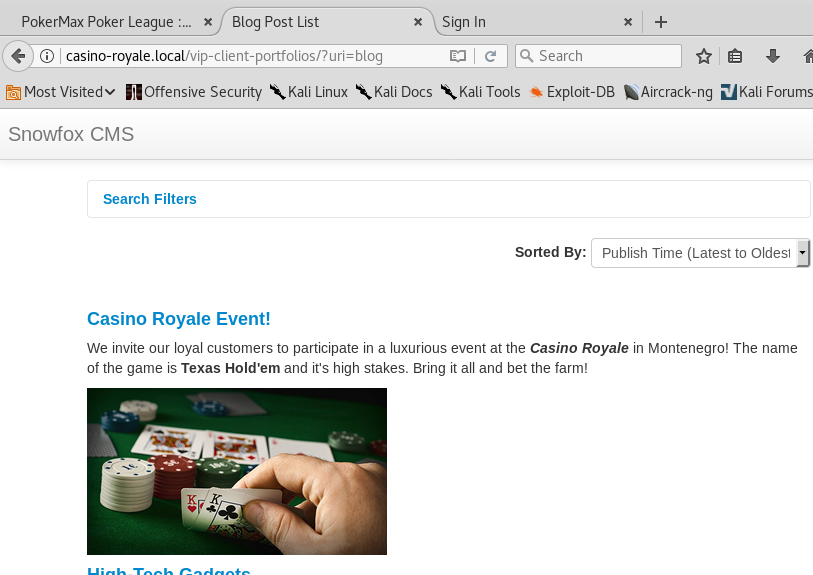The height and width of the screenshot is (575, 813).
Task: Switch to PokerMax Poker League tab
Action: [106, 22]
